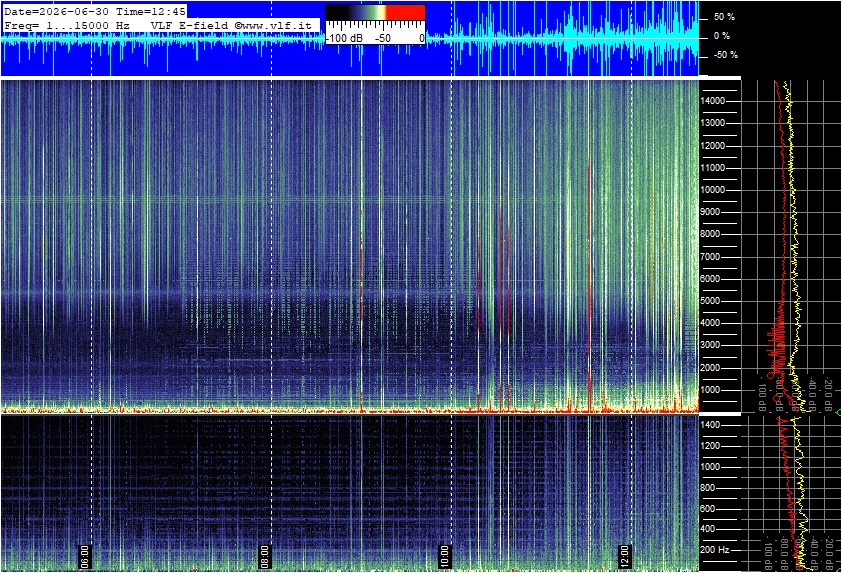The width and height of the screenshot is (842, 573).
Task: Select the 08:00 time marker
Action: 265,556
